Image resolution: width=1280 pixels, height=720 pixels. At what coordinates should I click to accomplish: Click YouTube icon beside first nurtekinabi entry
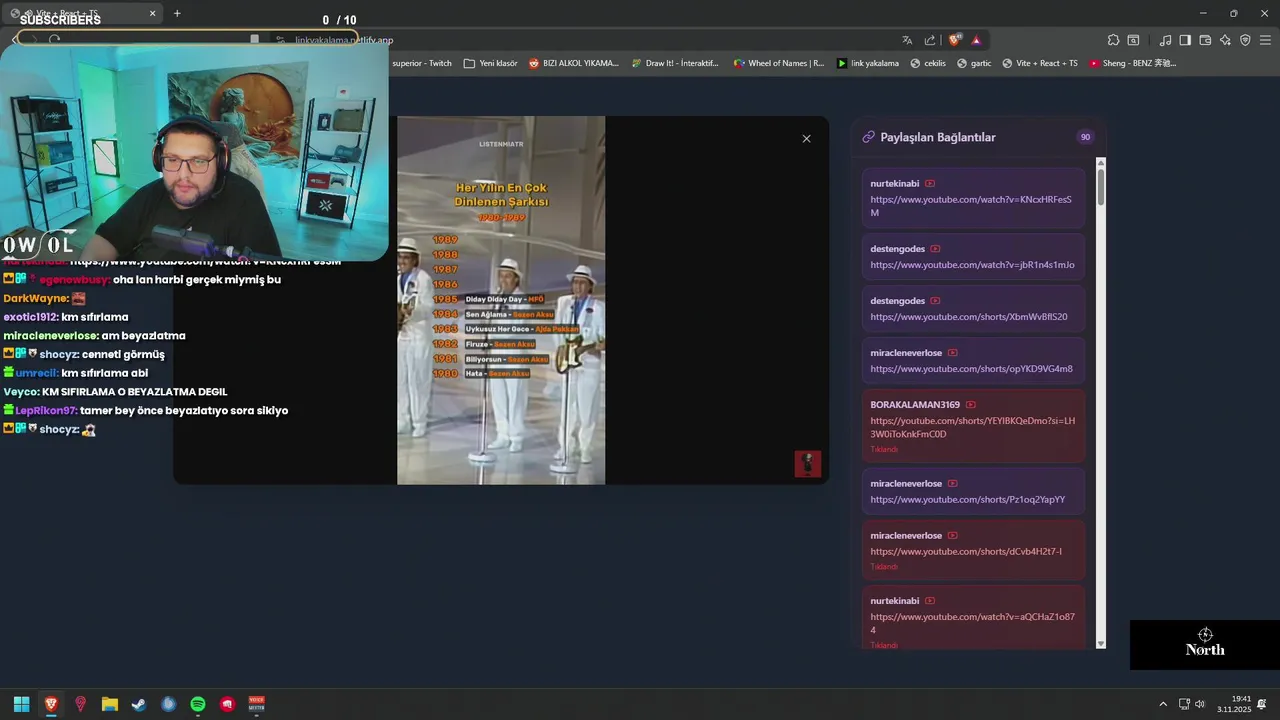(x=930, y=184)
